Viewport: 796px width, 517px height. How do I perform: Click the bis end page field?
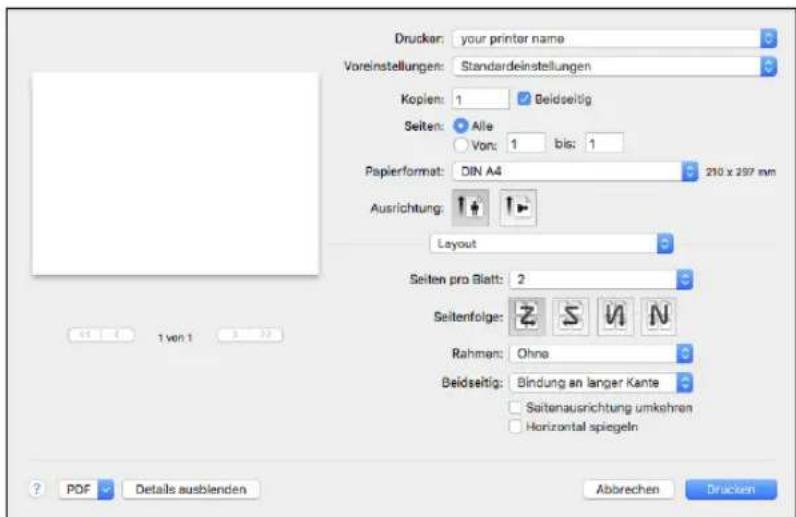(x=604, y=144)
